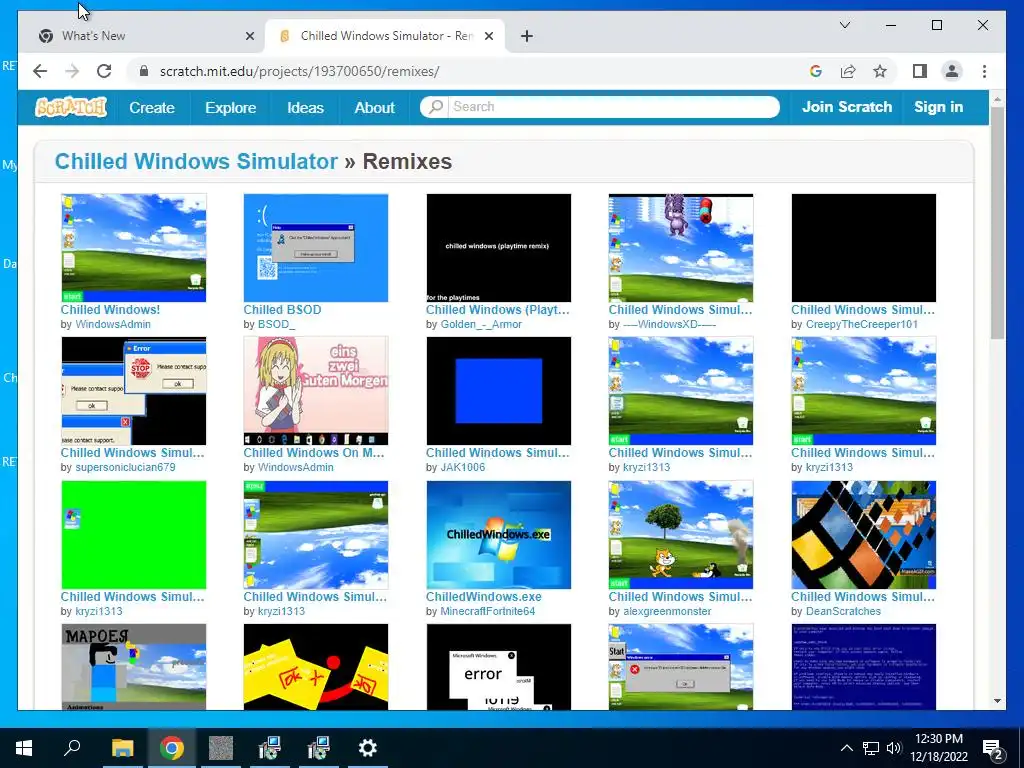Click Sign in

coord(938,107)
